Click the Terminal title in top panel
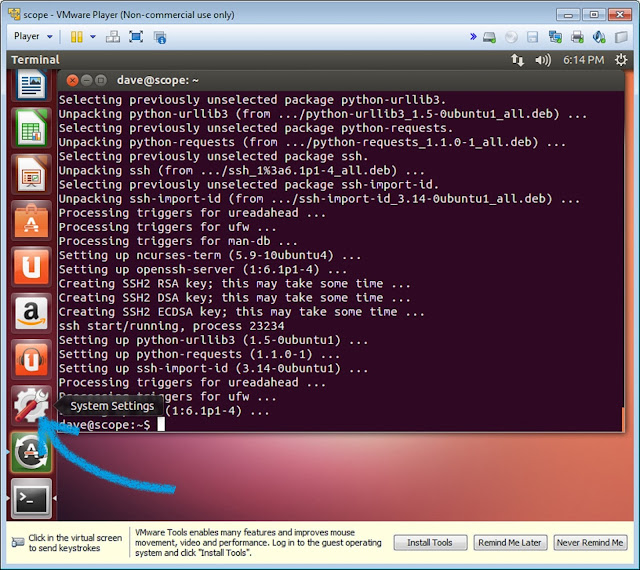Viewport: 640px width, 570px height. click(x=35, y=60)
